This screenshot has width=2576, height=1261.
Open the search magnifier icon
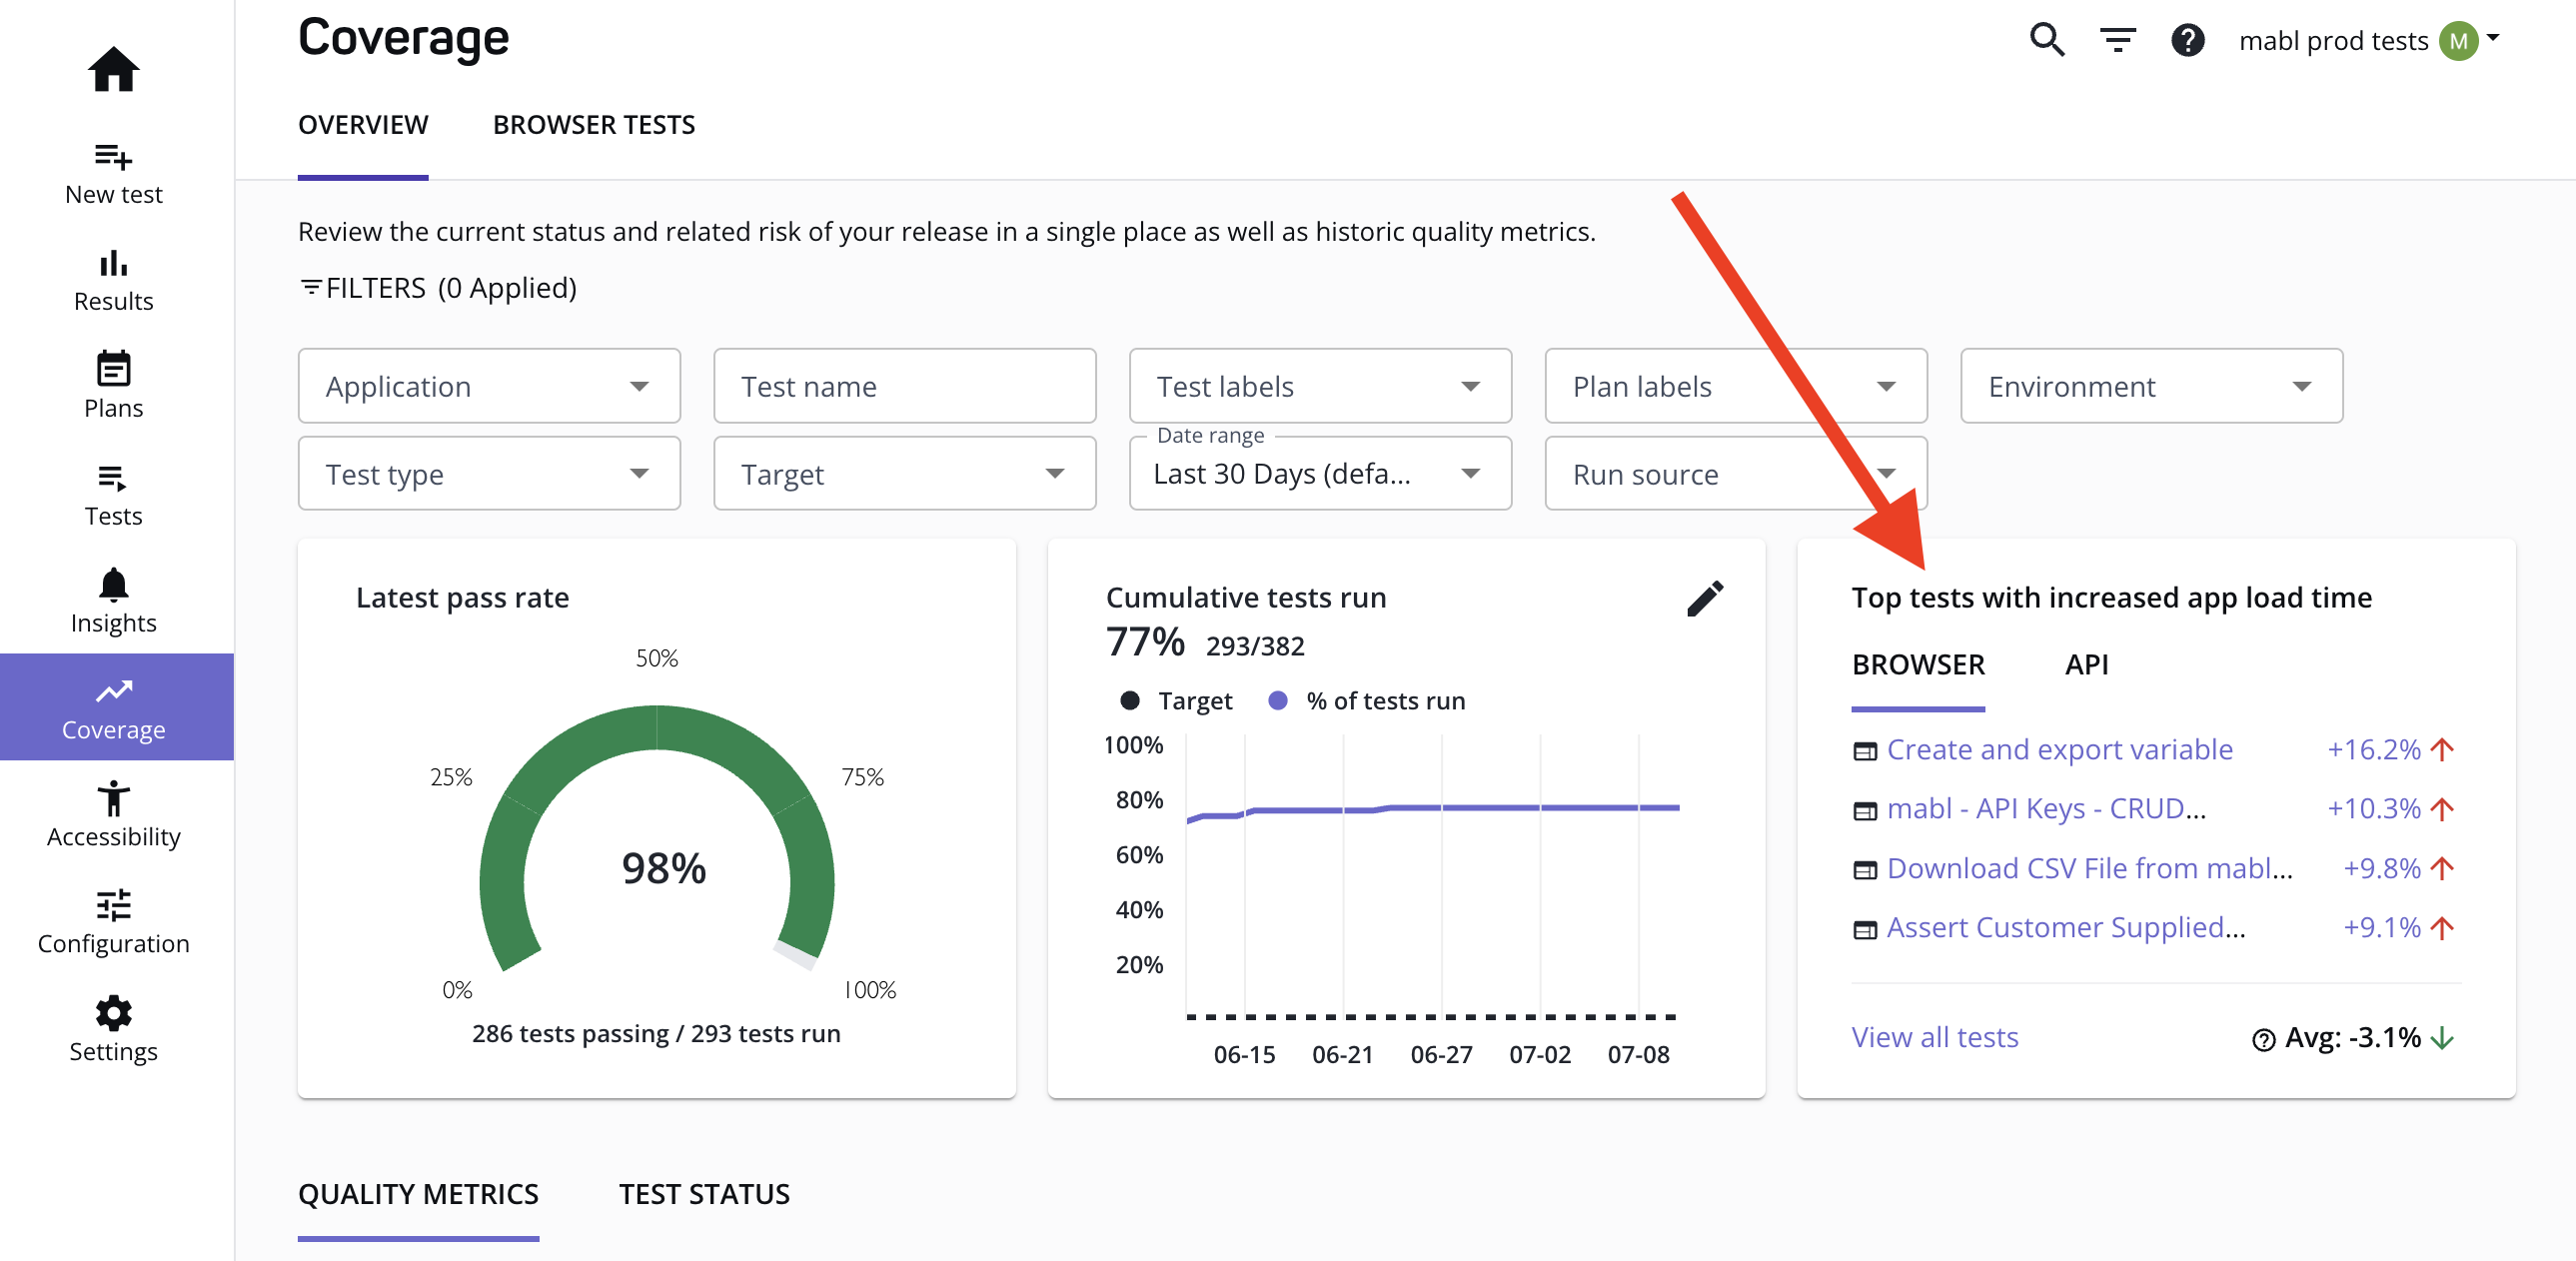coord(2046,40)
